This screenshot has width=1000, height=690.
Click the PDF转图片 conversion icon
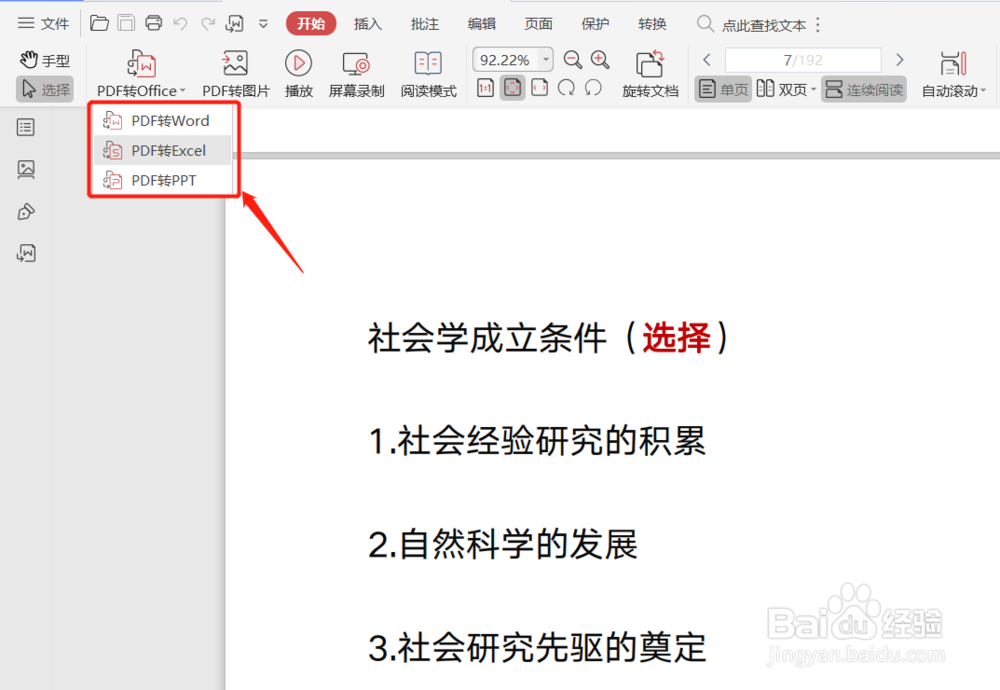(x=234, y=68)
